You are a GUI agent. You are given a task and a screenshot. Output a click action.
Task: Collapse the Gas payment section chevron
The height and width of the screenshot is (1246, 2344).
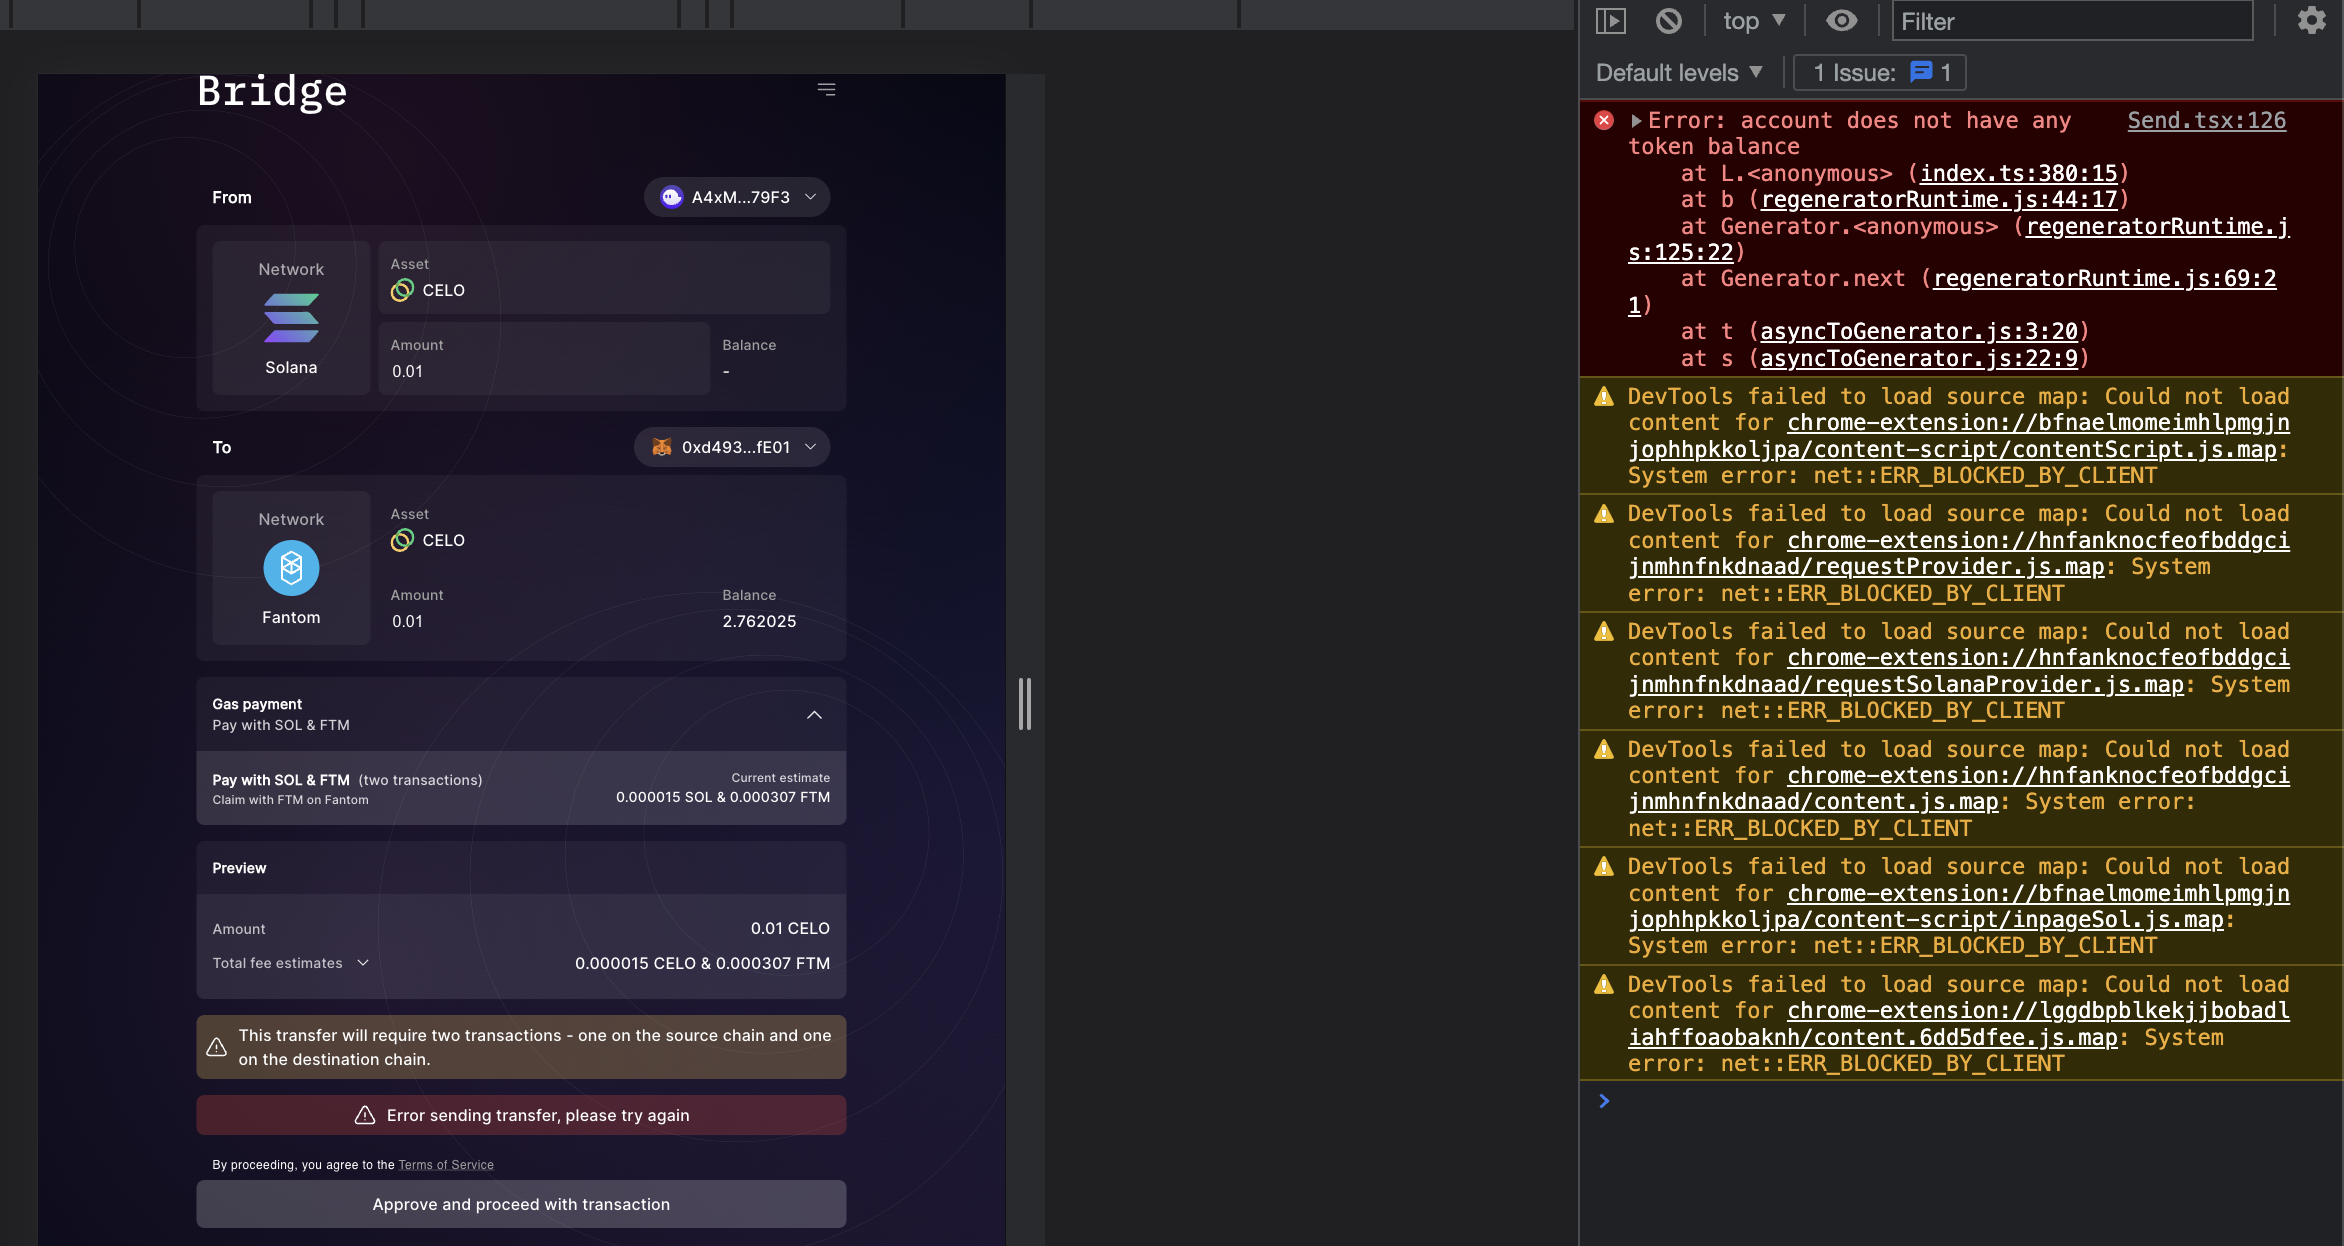tap(814, 714)
